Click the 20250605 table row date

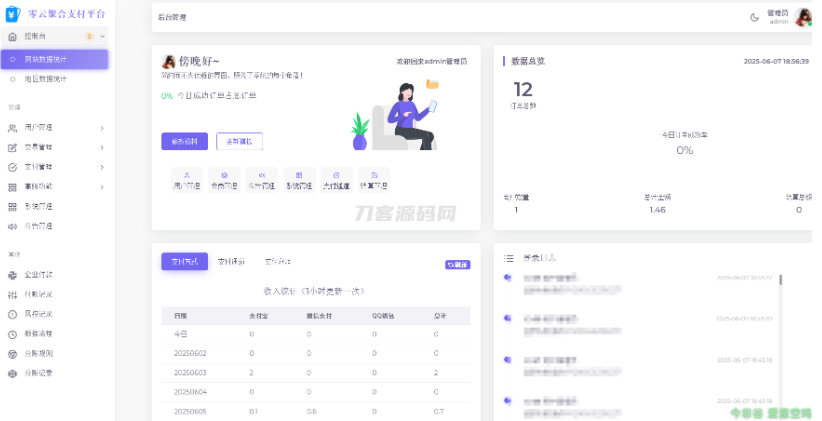(190, 412)
